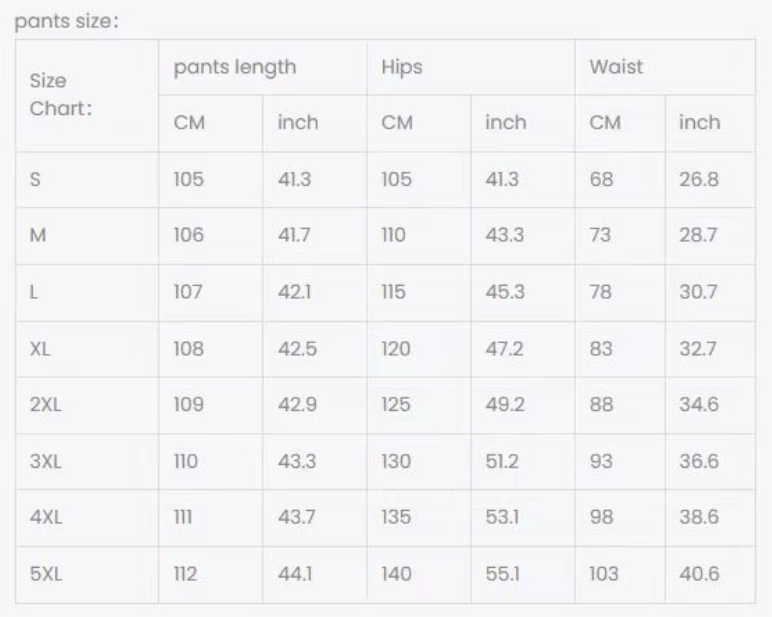
Task: Click the 'pants size:' heading text
Action: click(x=66, y=21)
